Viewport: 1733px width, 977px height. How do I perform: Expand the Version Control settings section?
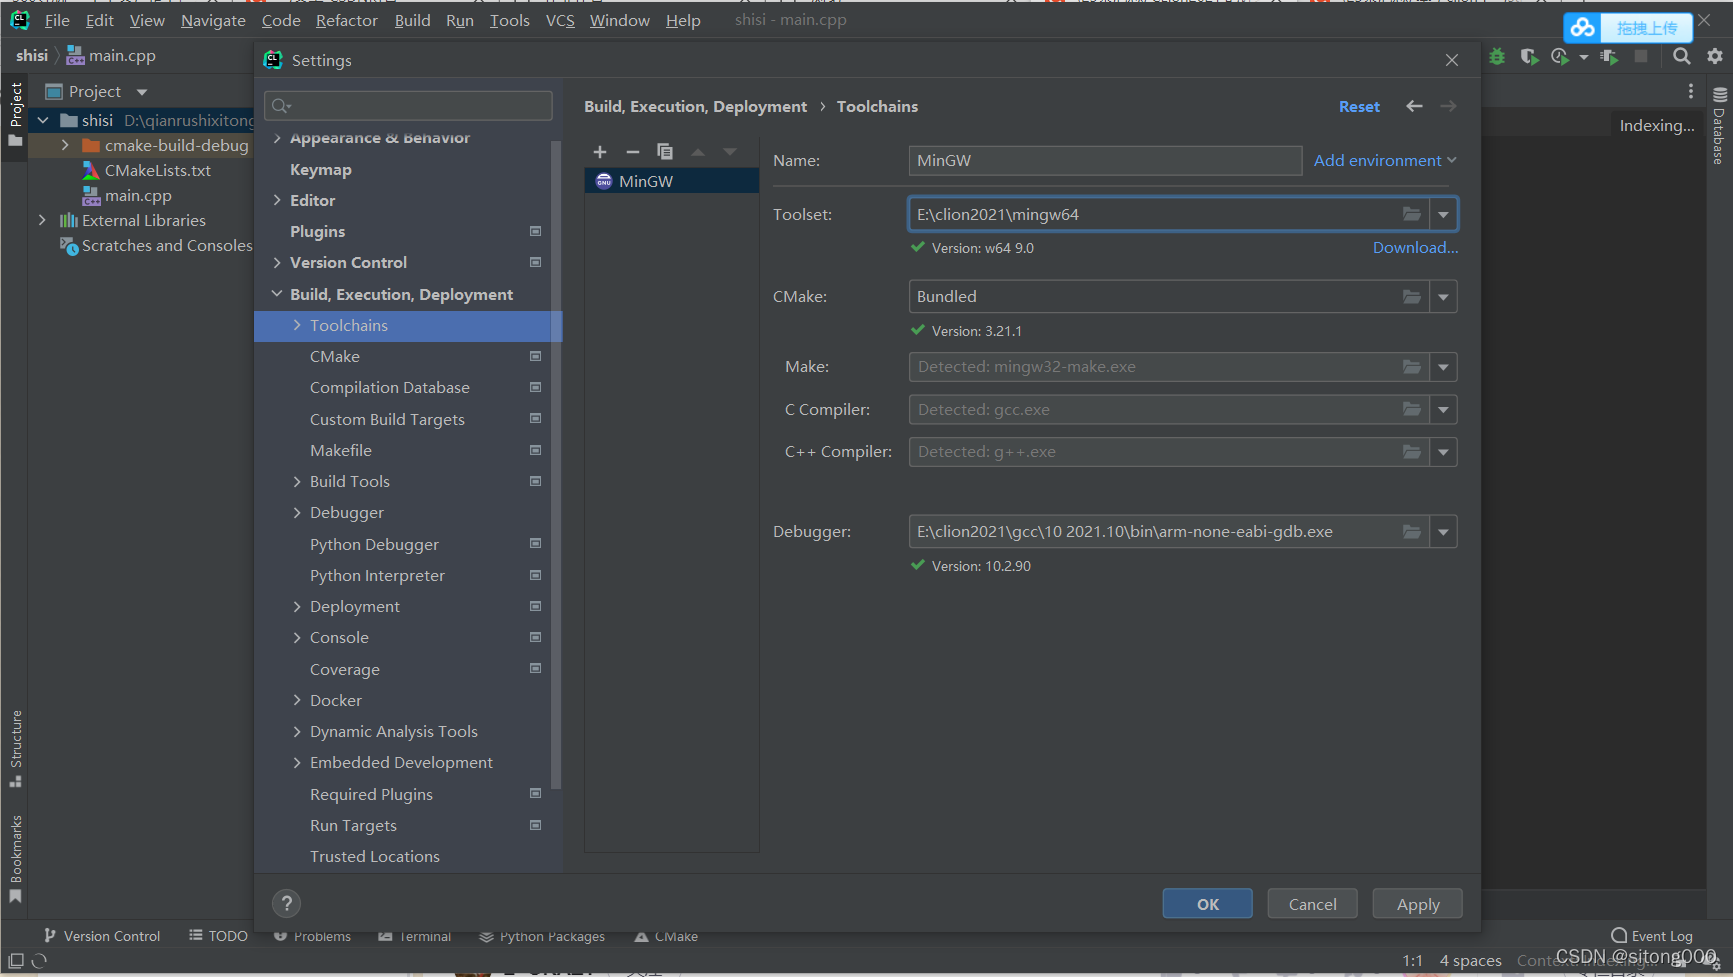tap(277, 263)
